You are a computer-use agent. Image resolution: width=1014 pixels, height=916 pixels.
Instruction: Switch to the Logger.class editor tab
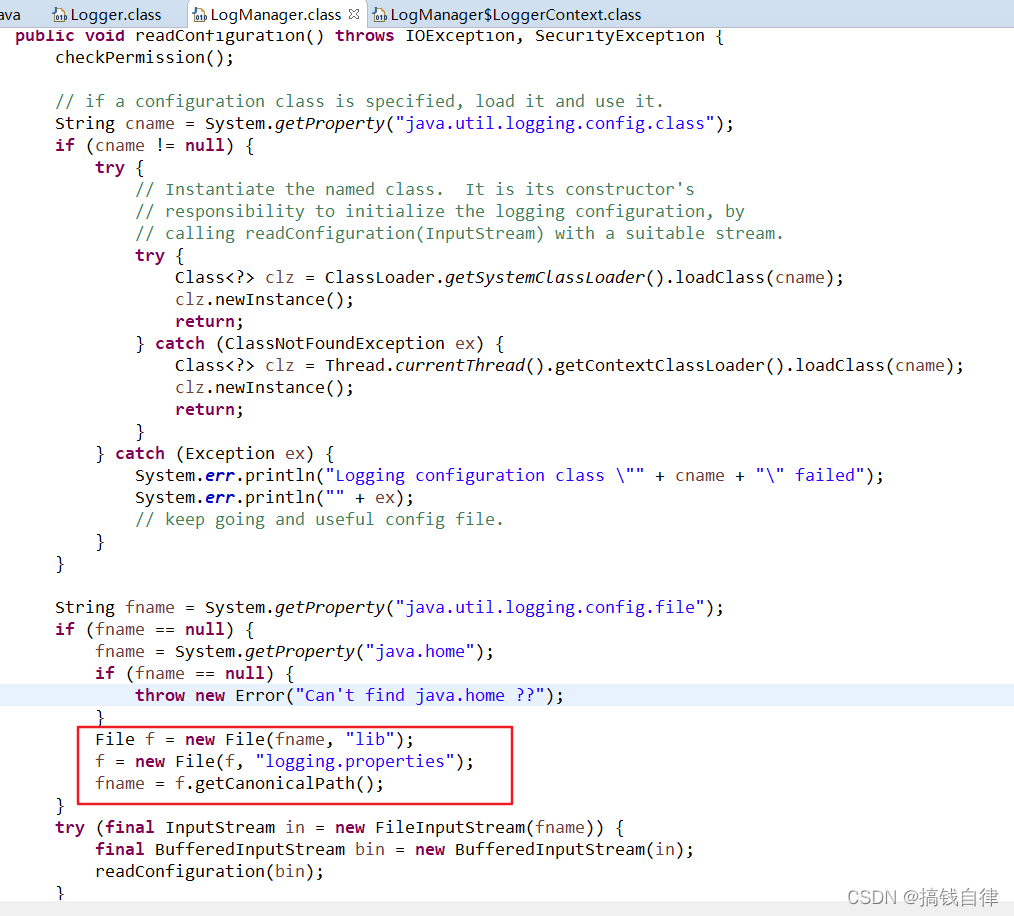(x=115, y=14)
